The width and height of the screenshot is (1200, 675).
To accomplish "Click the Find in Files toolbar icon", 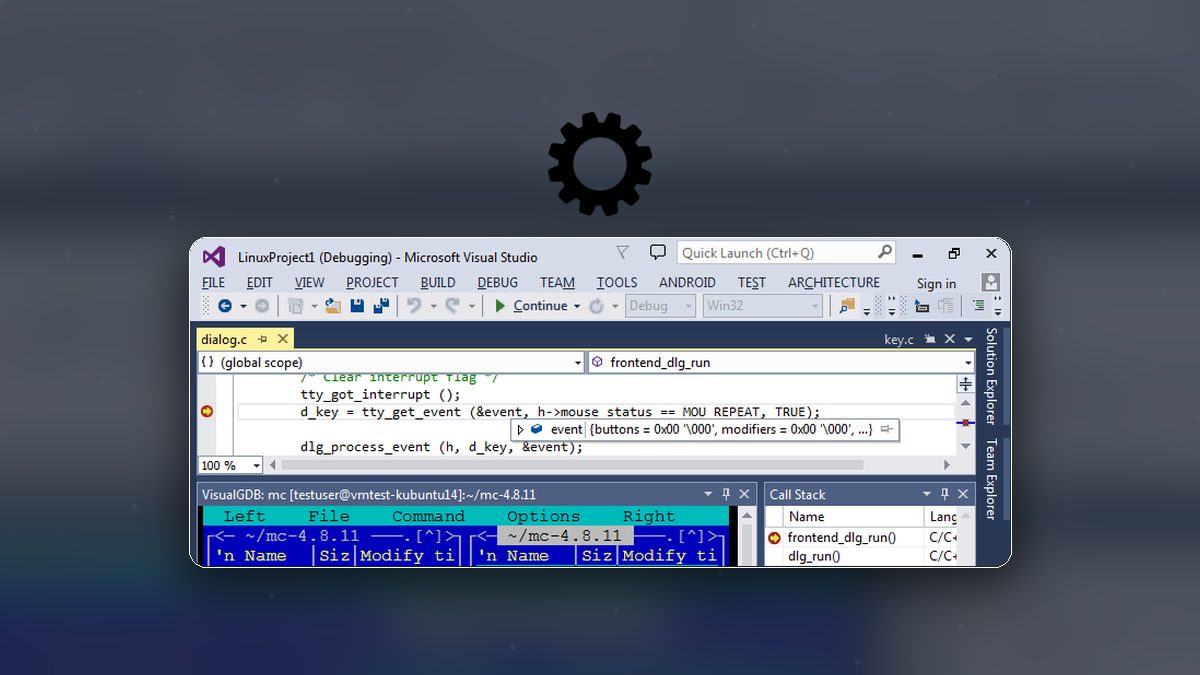I will [847, 306].
